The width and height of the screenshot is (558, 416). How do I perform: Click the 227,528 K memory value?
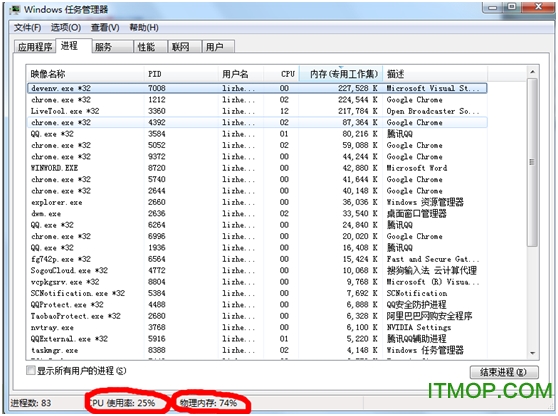pos(358,88)
